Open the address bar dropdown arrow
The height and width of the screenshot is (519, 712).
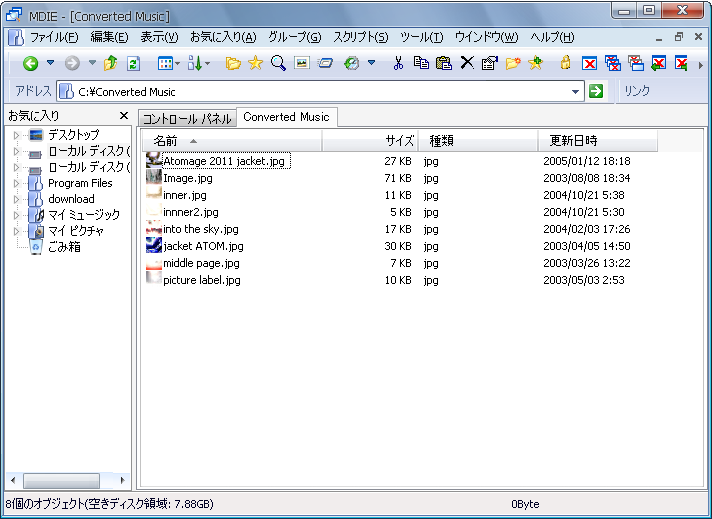[x=575, y=92]
